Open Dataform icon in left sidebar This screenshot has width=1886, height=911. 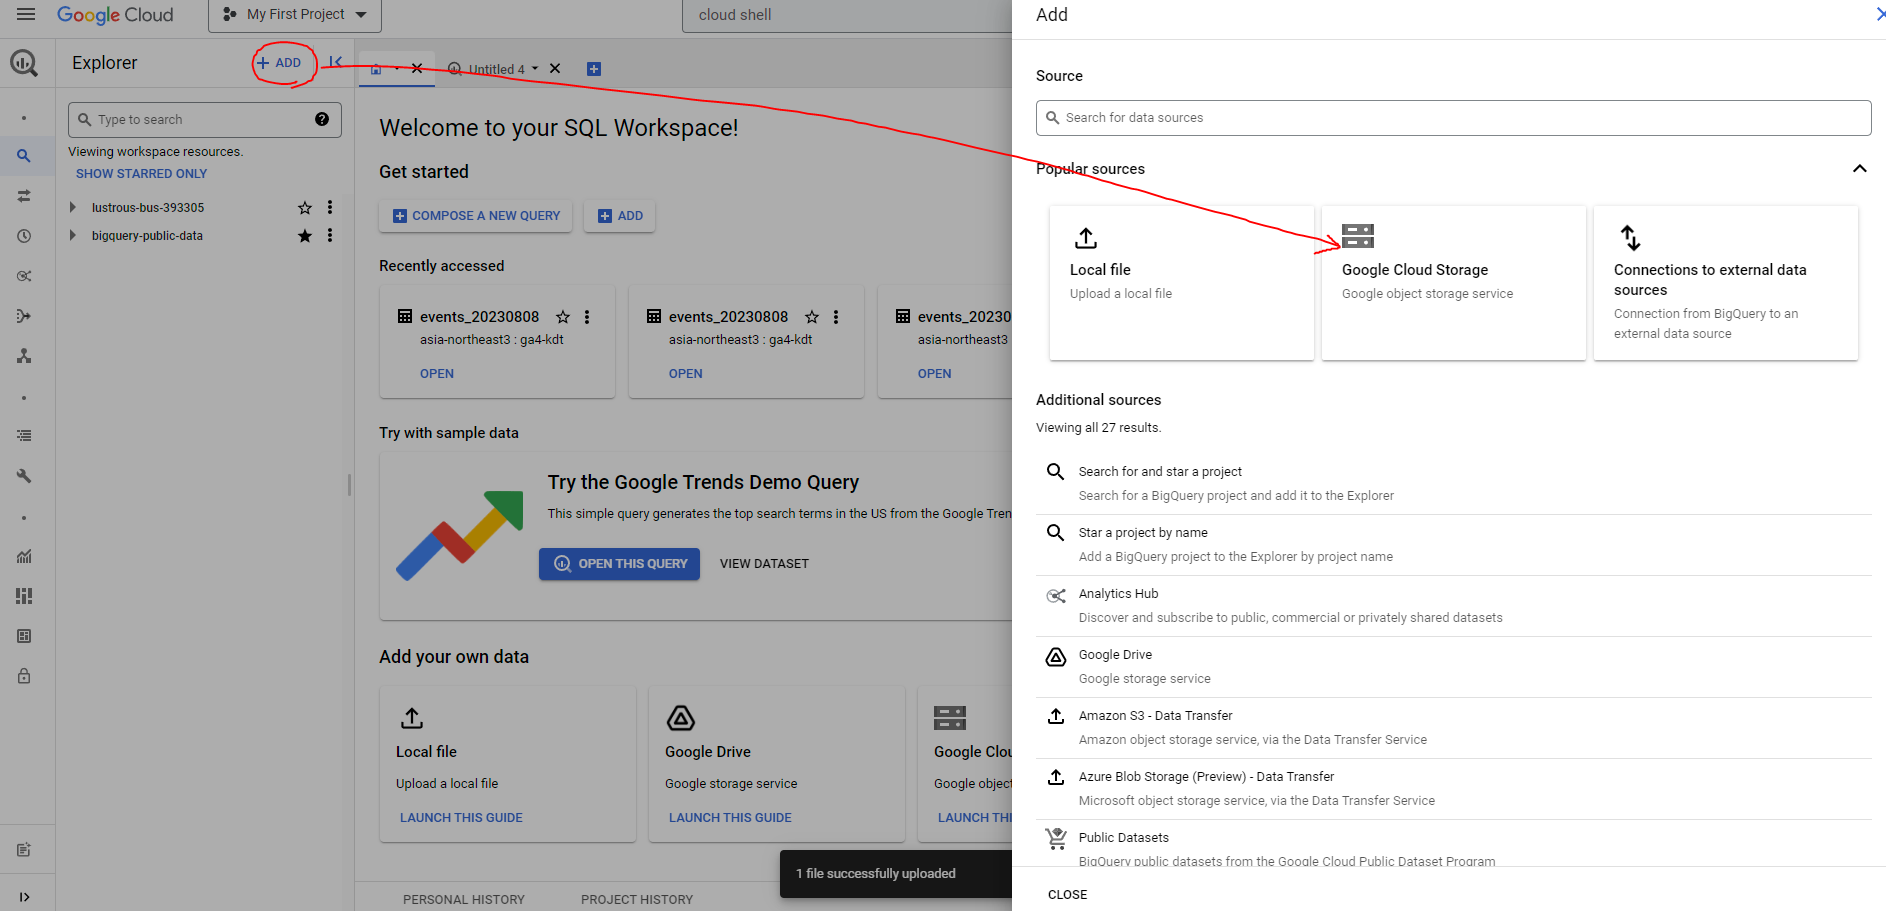24,316
